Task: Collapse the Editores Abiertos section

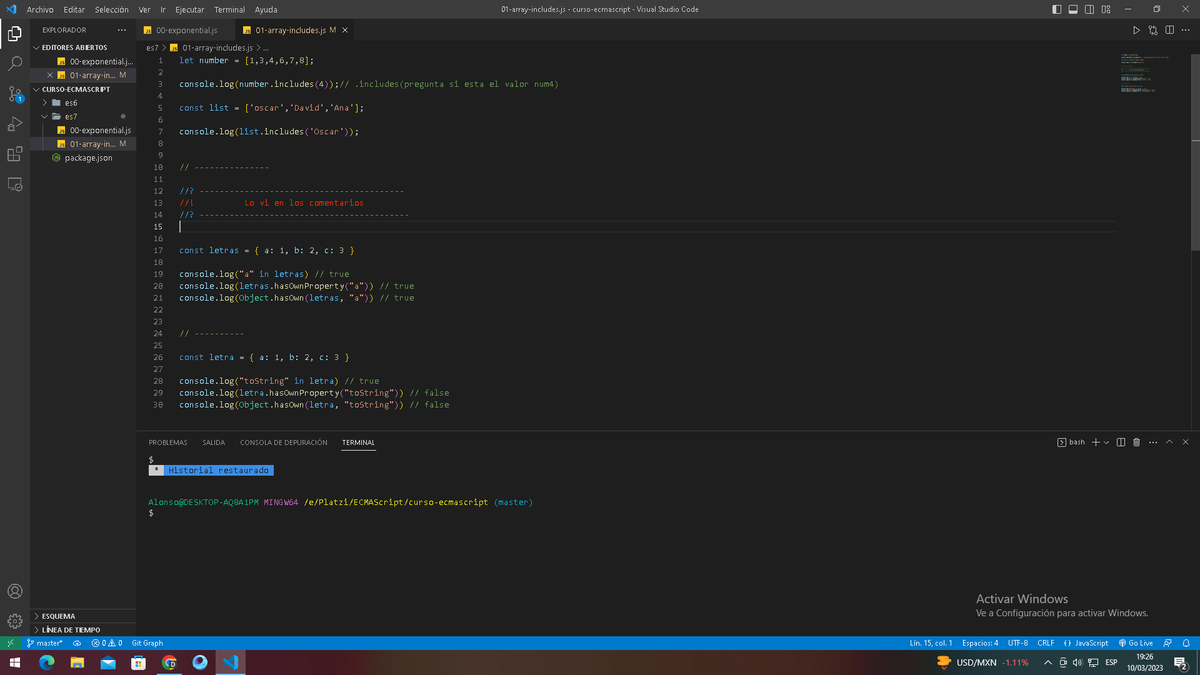Action: (x=83, y=47)
